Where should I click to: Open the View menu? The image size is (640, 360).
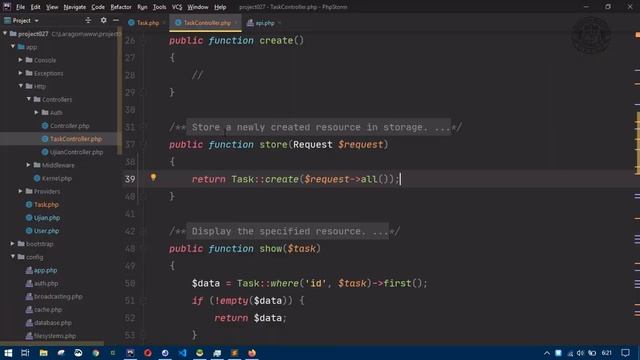(x=52, y=7)
